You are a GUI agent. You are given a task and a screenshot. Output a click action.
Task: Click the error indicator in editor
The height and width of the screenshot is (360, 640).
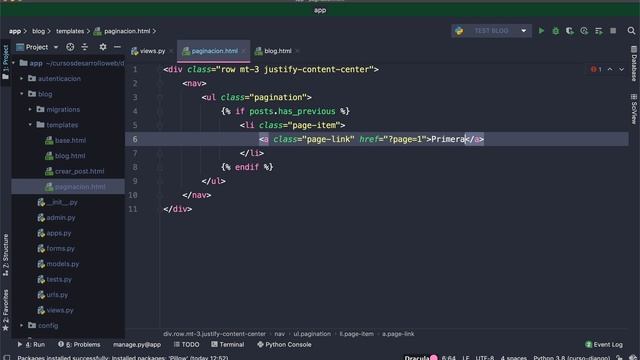[x=596, y=69]
